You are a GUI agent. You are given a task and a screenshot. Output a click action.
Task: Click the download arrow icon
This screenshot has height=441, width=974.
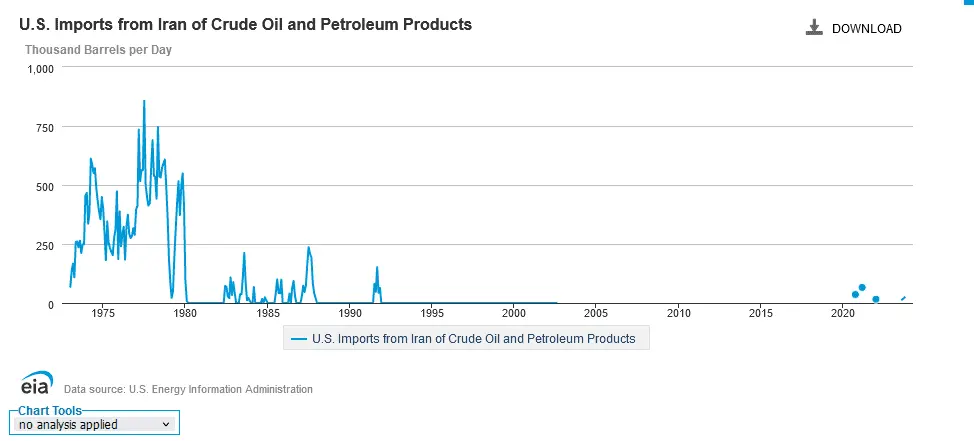click(814, 28)
